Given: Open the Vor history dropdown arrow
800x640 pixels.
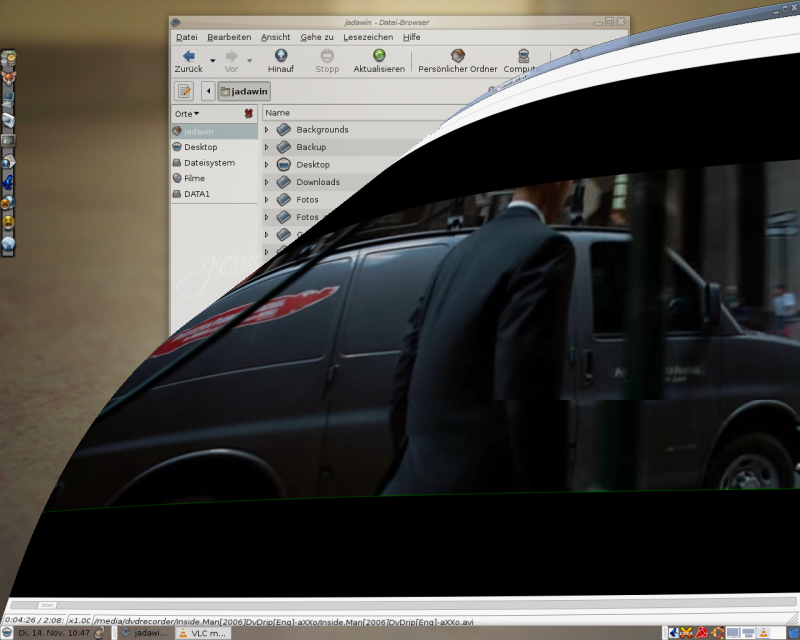Looking at the screenshot, I should [249, 60].
